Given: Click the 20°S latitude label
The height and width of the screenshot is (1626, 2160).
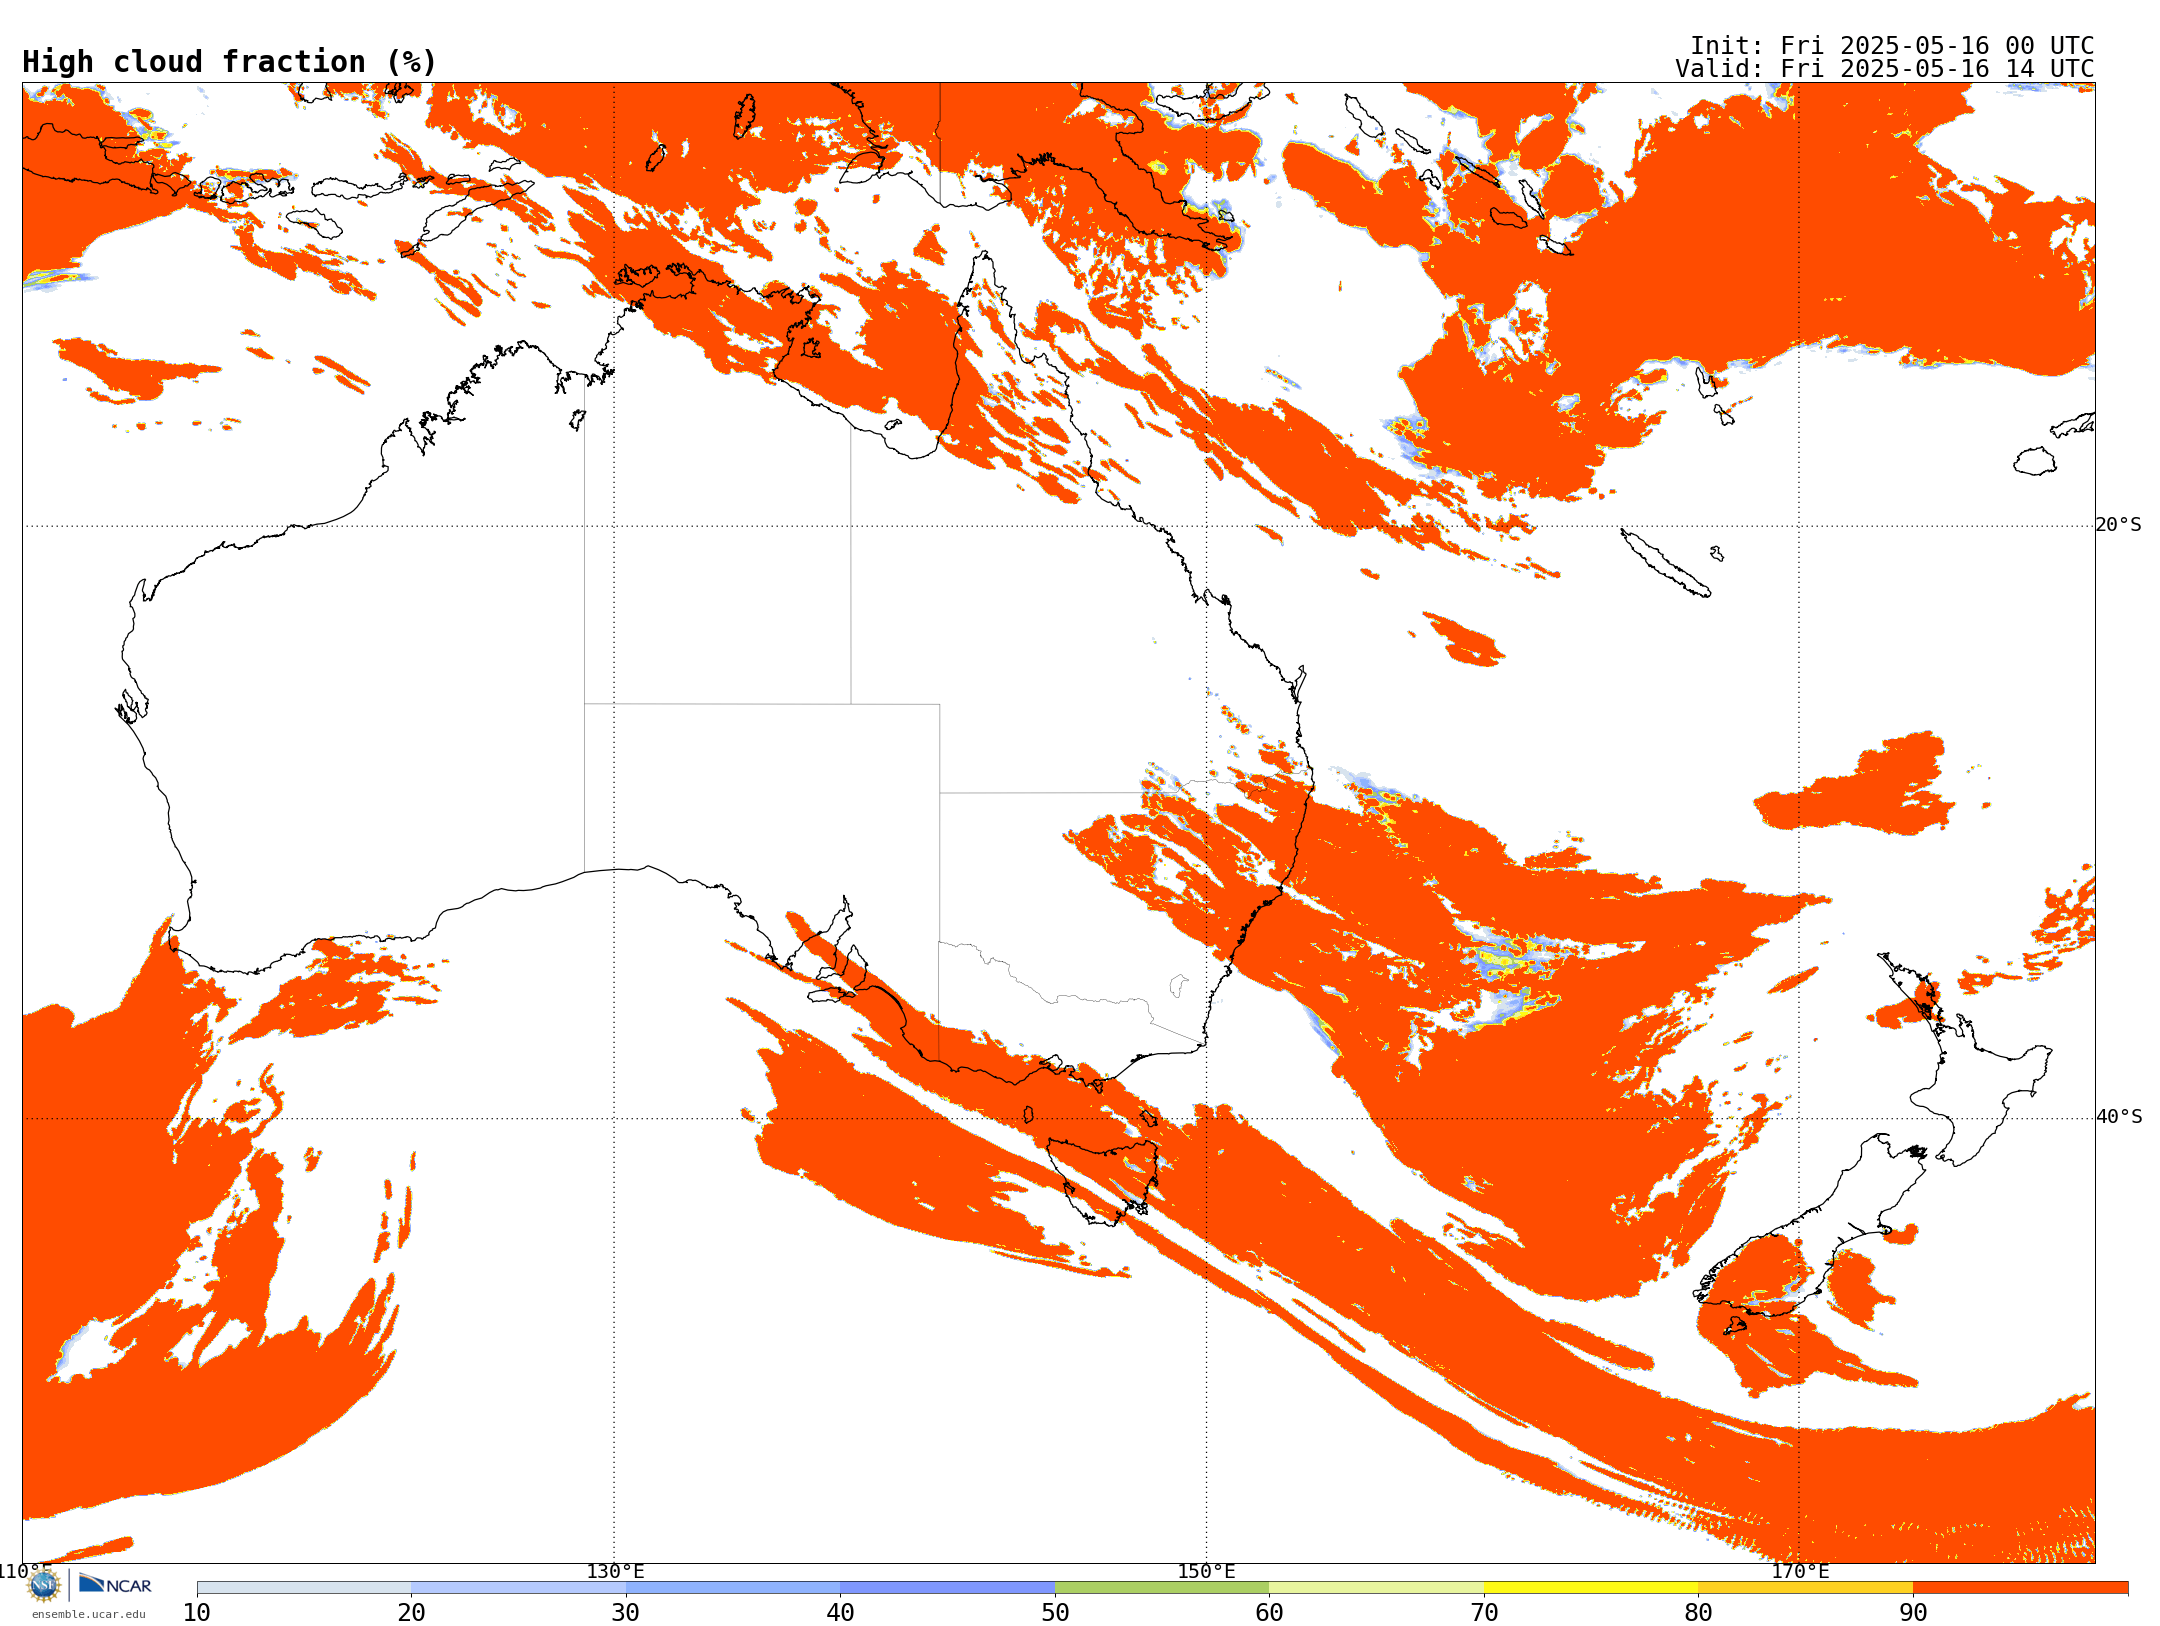Looking at the screenshot, I should tap(2118, 525).
